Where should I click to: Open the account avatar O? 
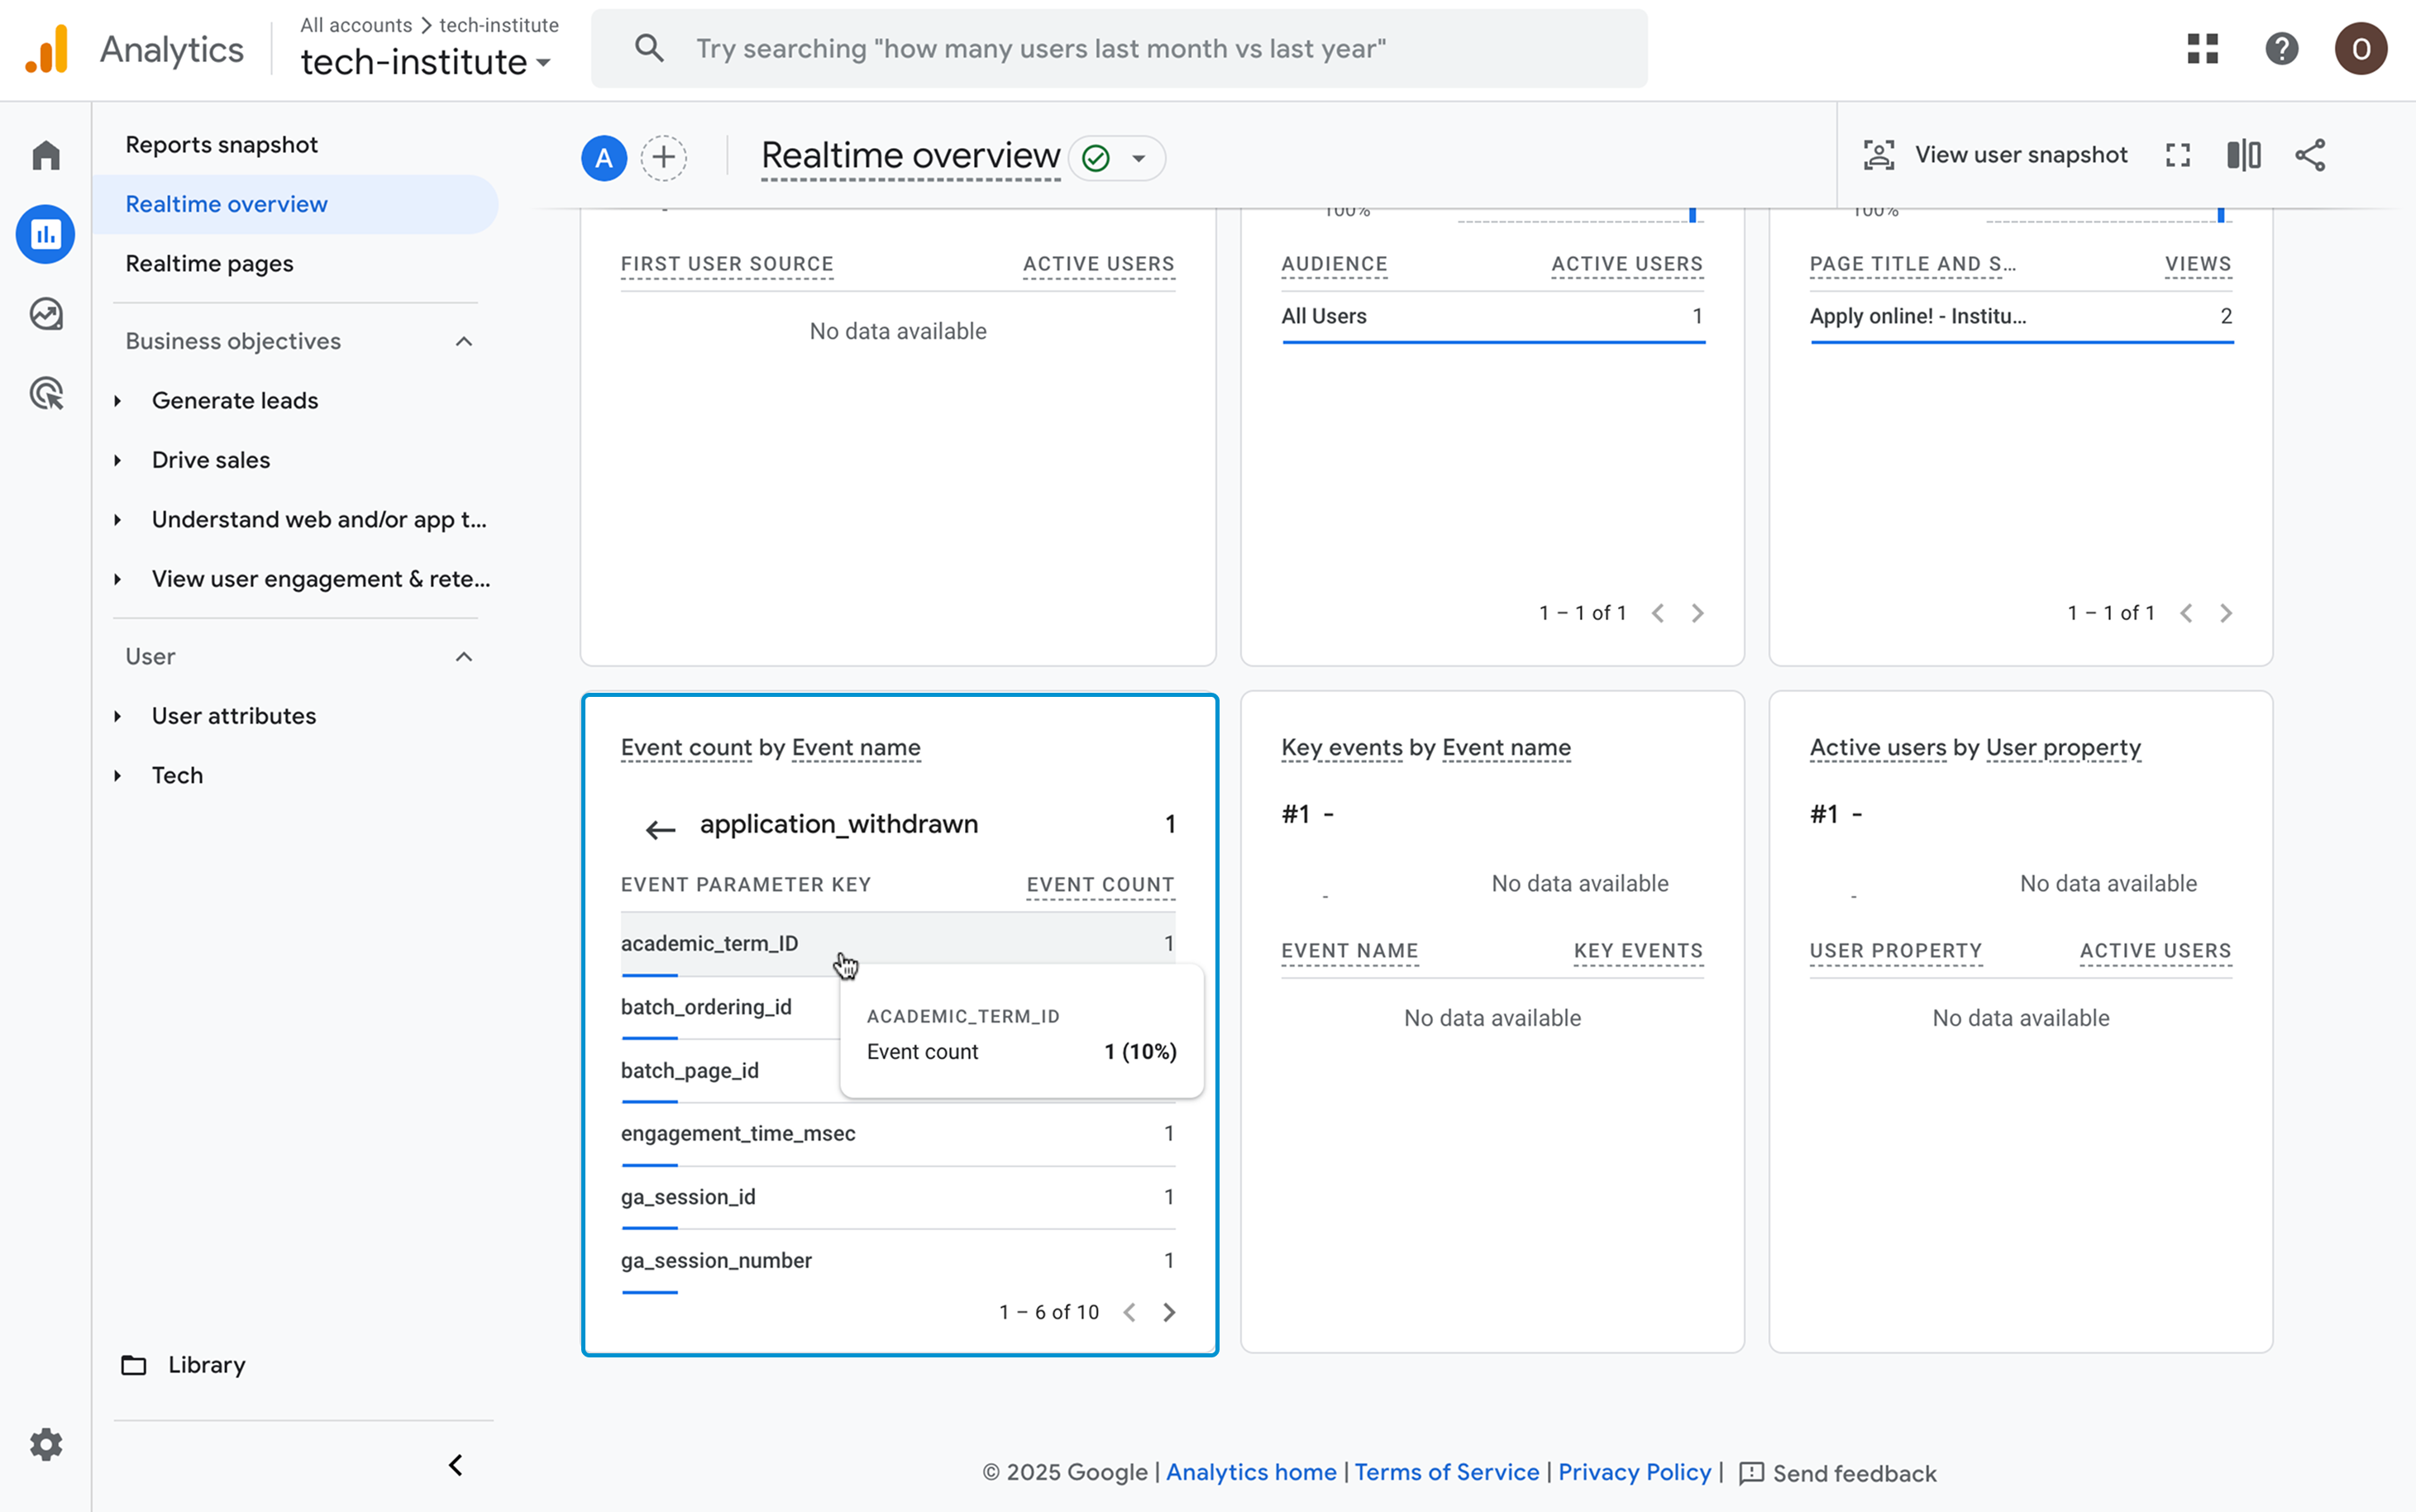pos(2360,49)
